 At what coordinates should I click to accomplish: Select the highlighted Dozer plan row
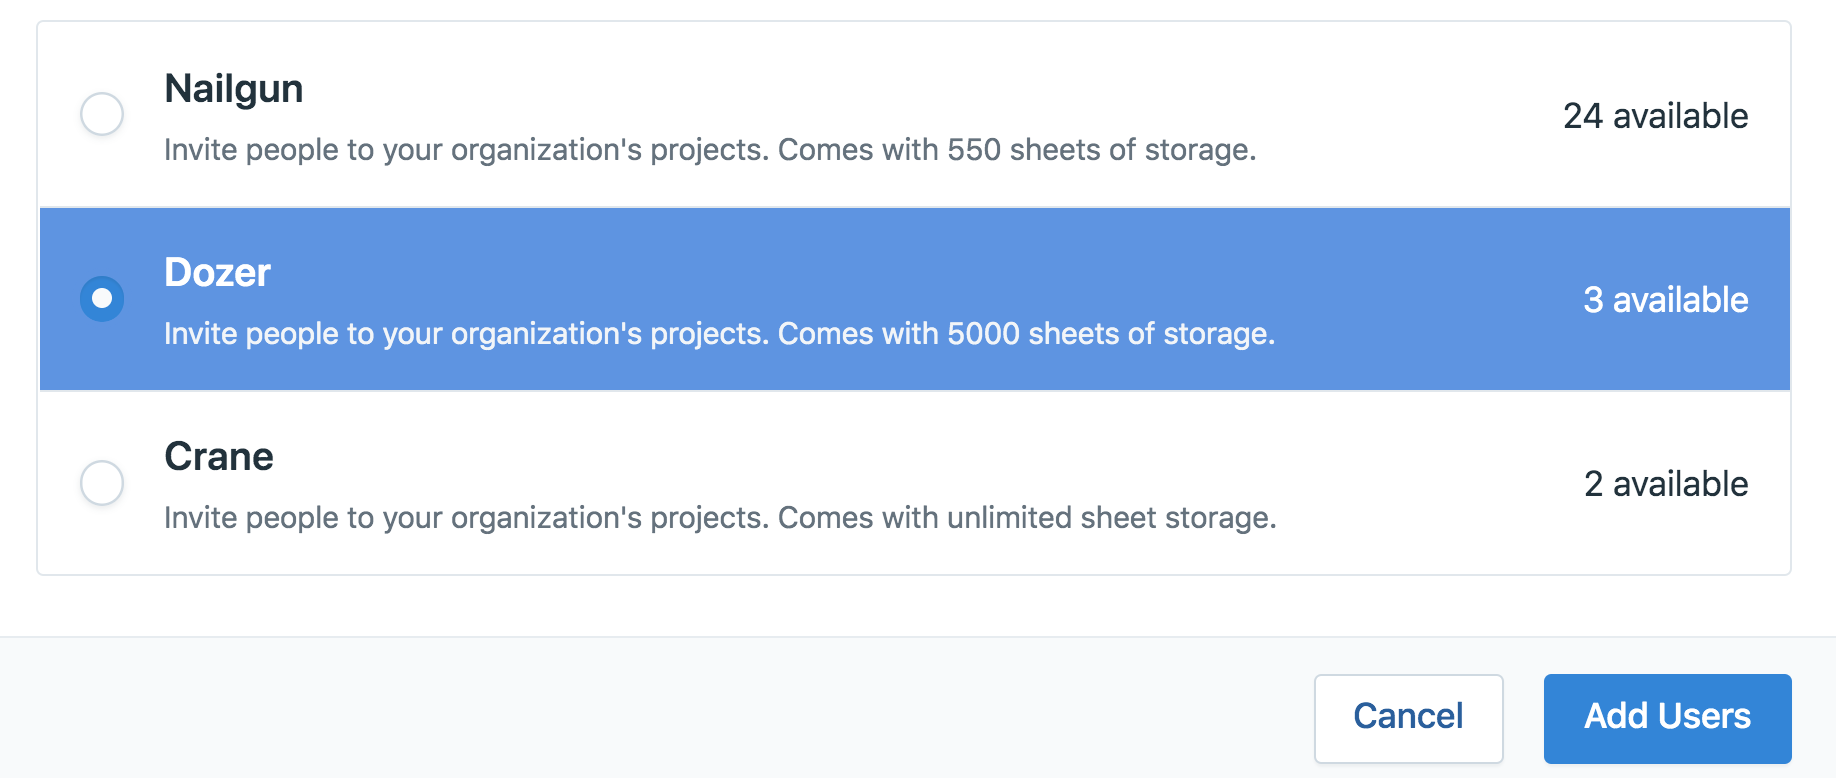click(x=900, y=299)
